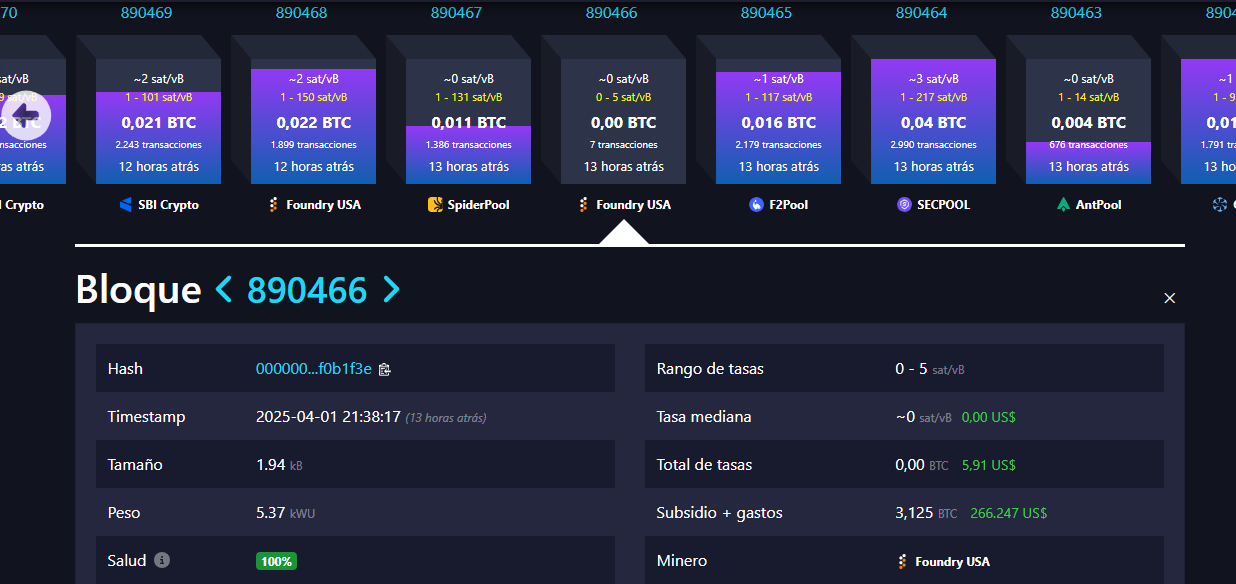
Task: Click the AntPool pool icon
Action: coord(1063,205)
